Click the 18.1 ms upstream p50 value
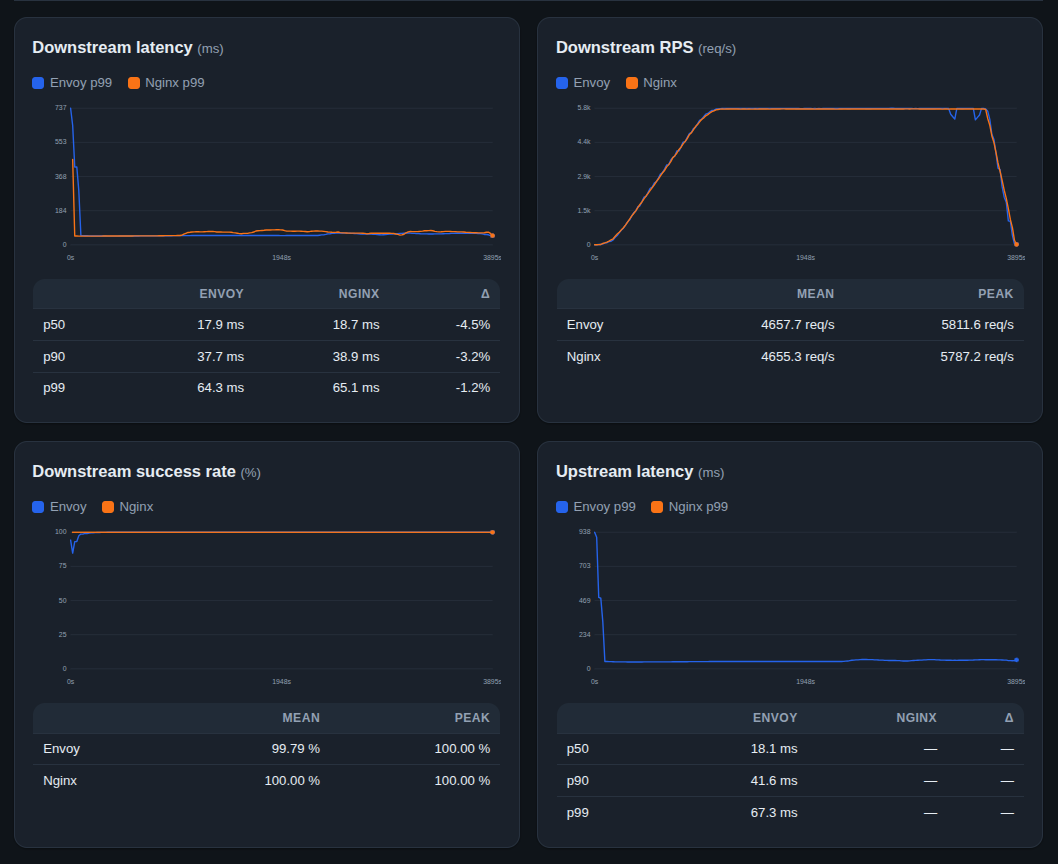Screen dimensions: 1058x864 [774, 749]
